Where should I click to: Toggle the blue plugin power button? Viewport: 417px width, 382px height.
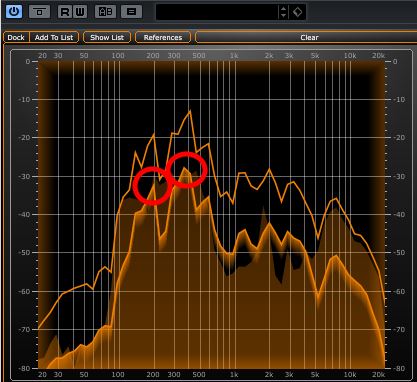pos(14,12)
